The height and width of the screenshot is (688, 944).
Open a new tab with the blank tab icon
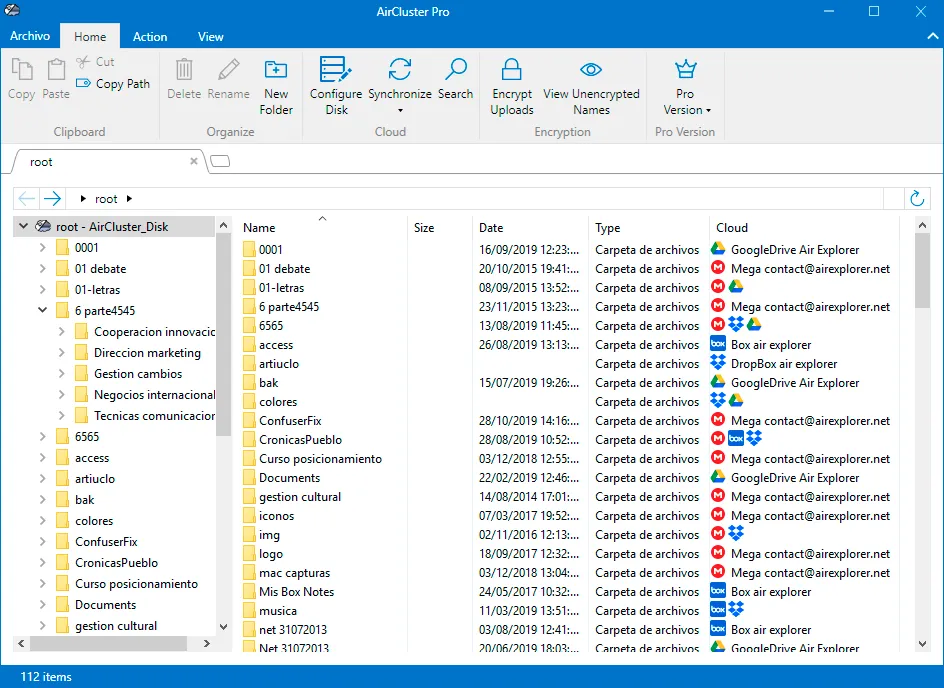click(220, 161)
